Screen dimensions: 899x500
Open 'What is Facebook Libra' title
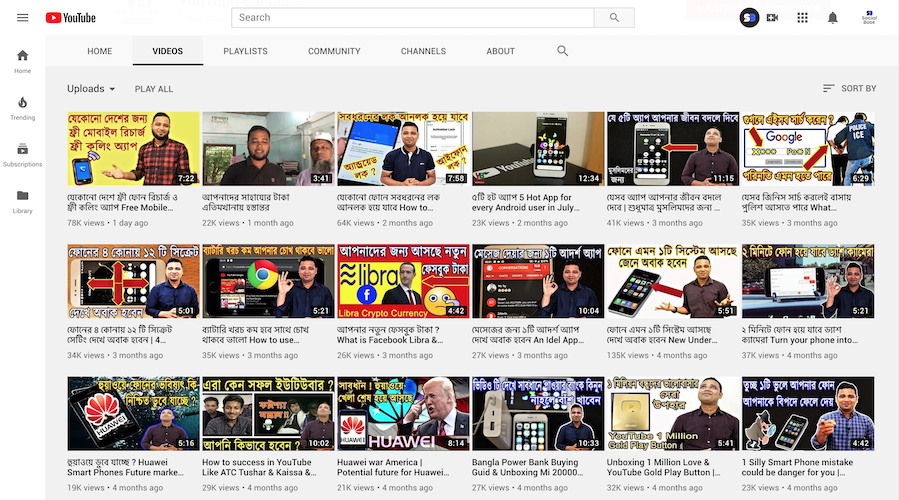390,335
